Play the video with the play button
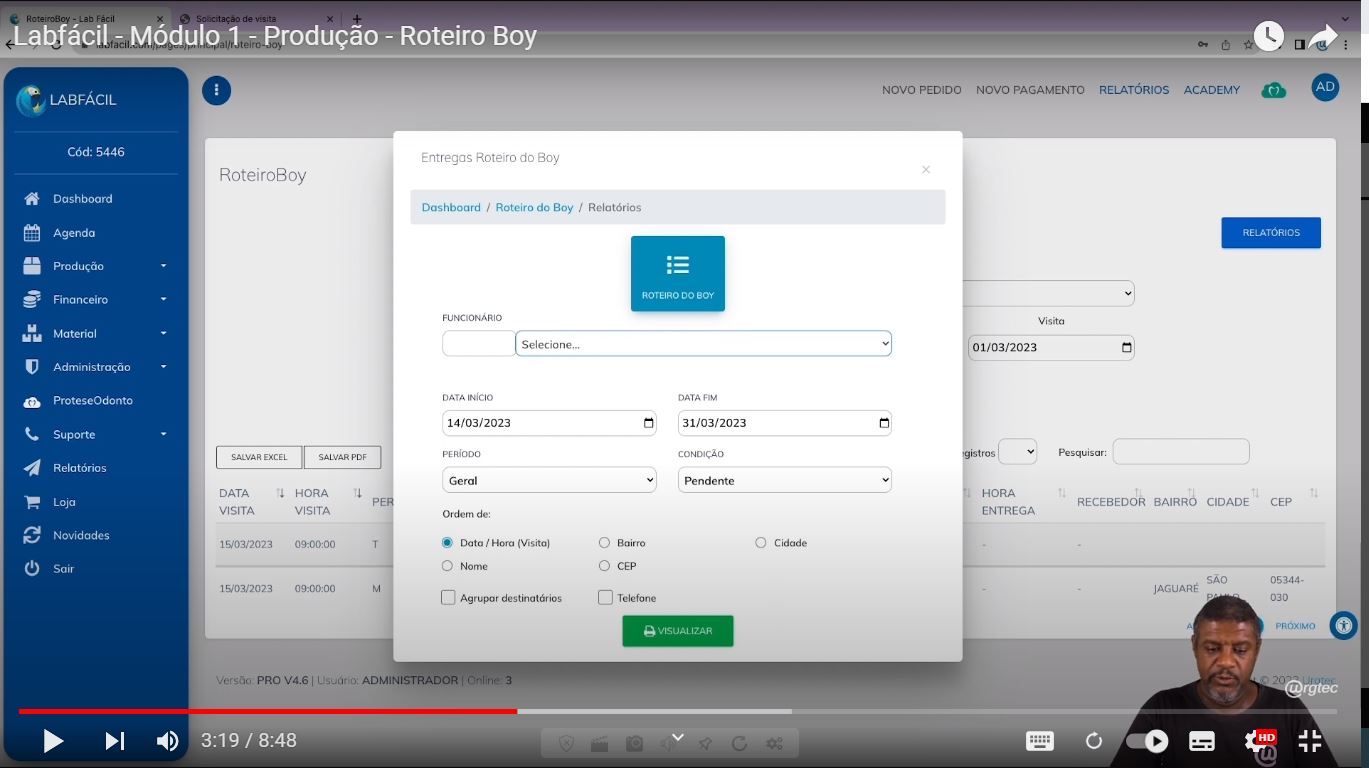The image size is (1369, 768). tap(53, 741)
